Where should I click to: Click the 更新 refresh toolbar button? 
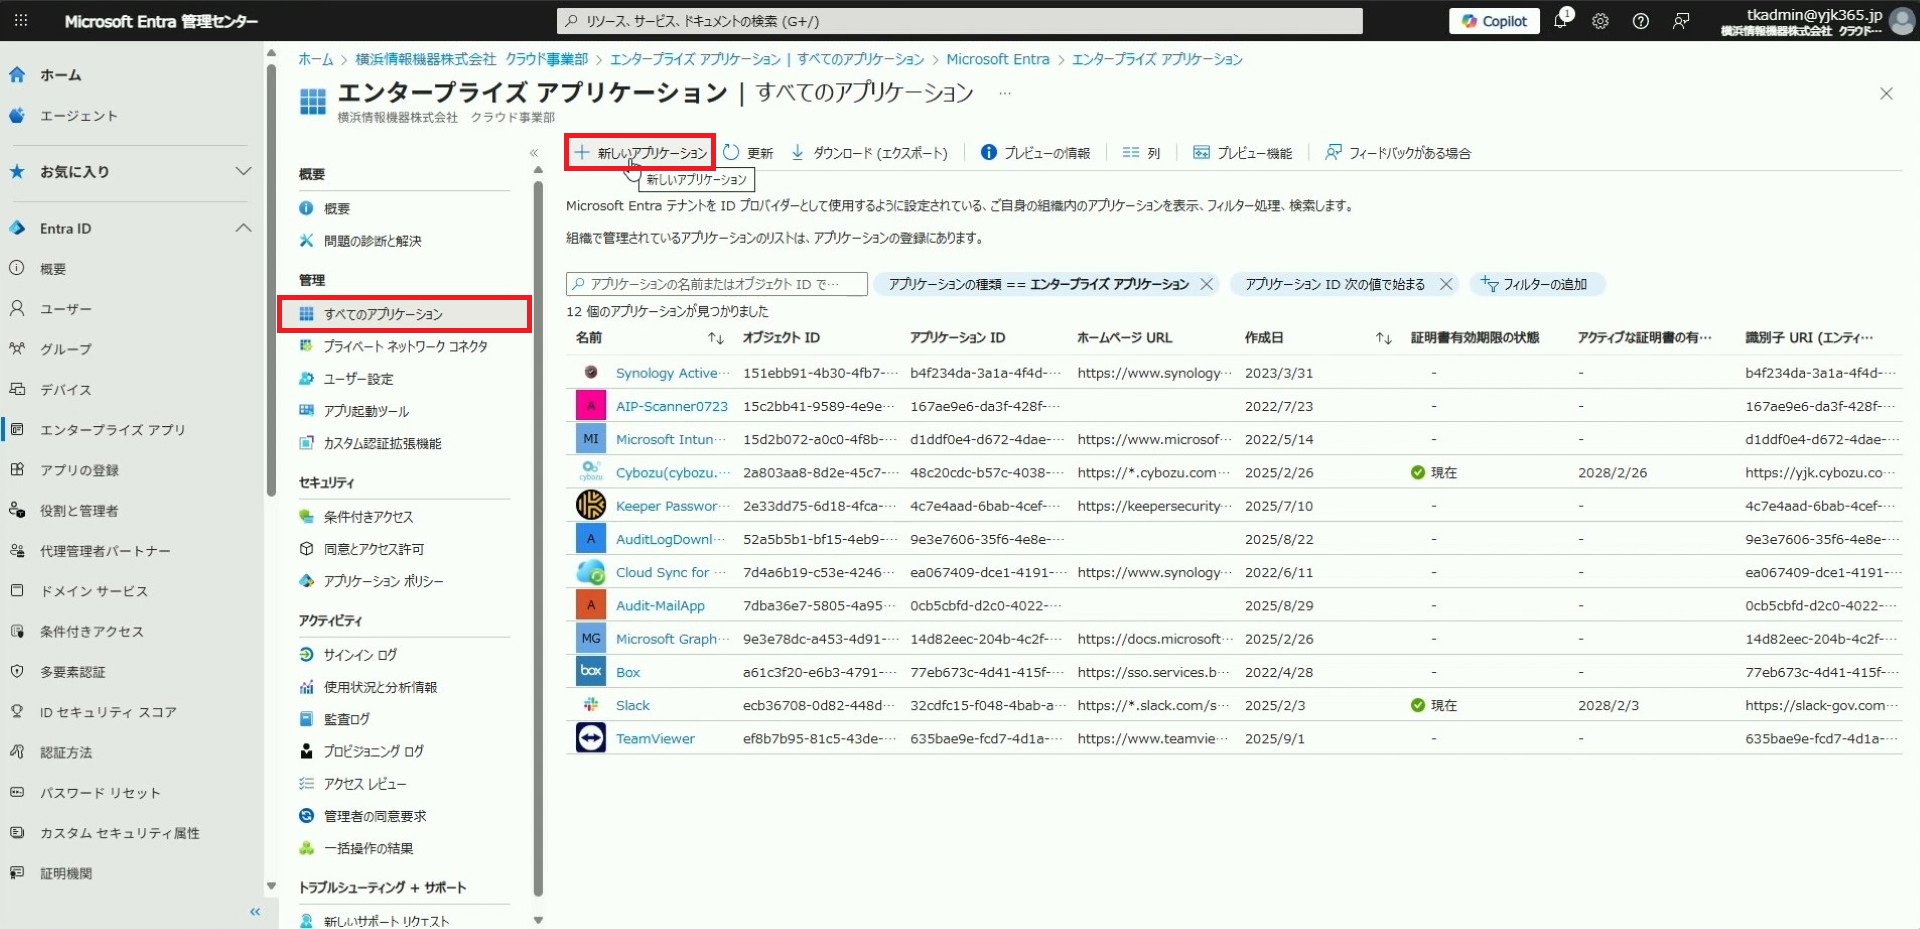click(x=748, y=153)
